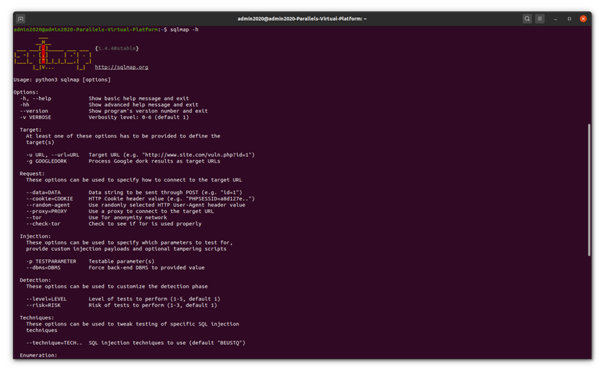This screenshot has width=605, height=374.
Task: Click the 'sqlmap -h' command text
Action: pyautogui.click(x=184, y=29)
